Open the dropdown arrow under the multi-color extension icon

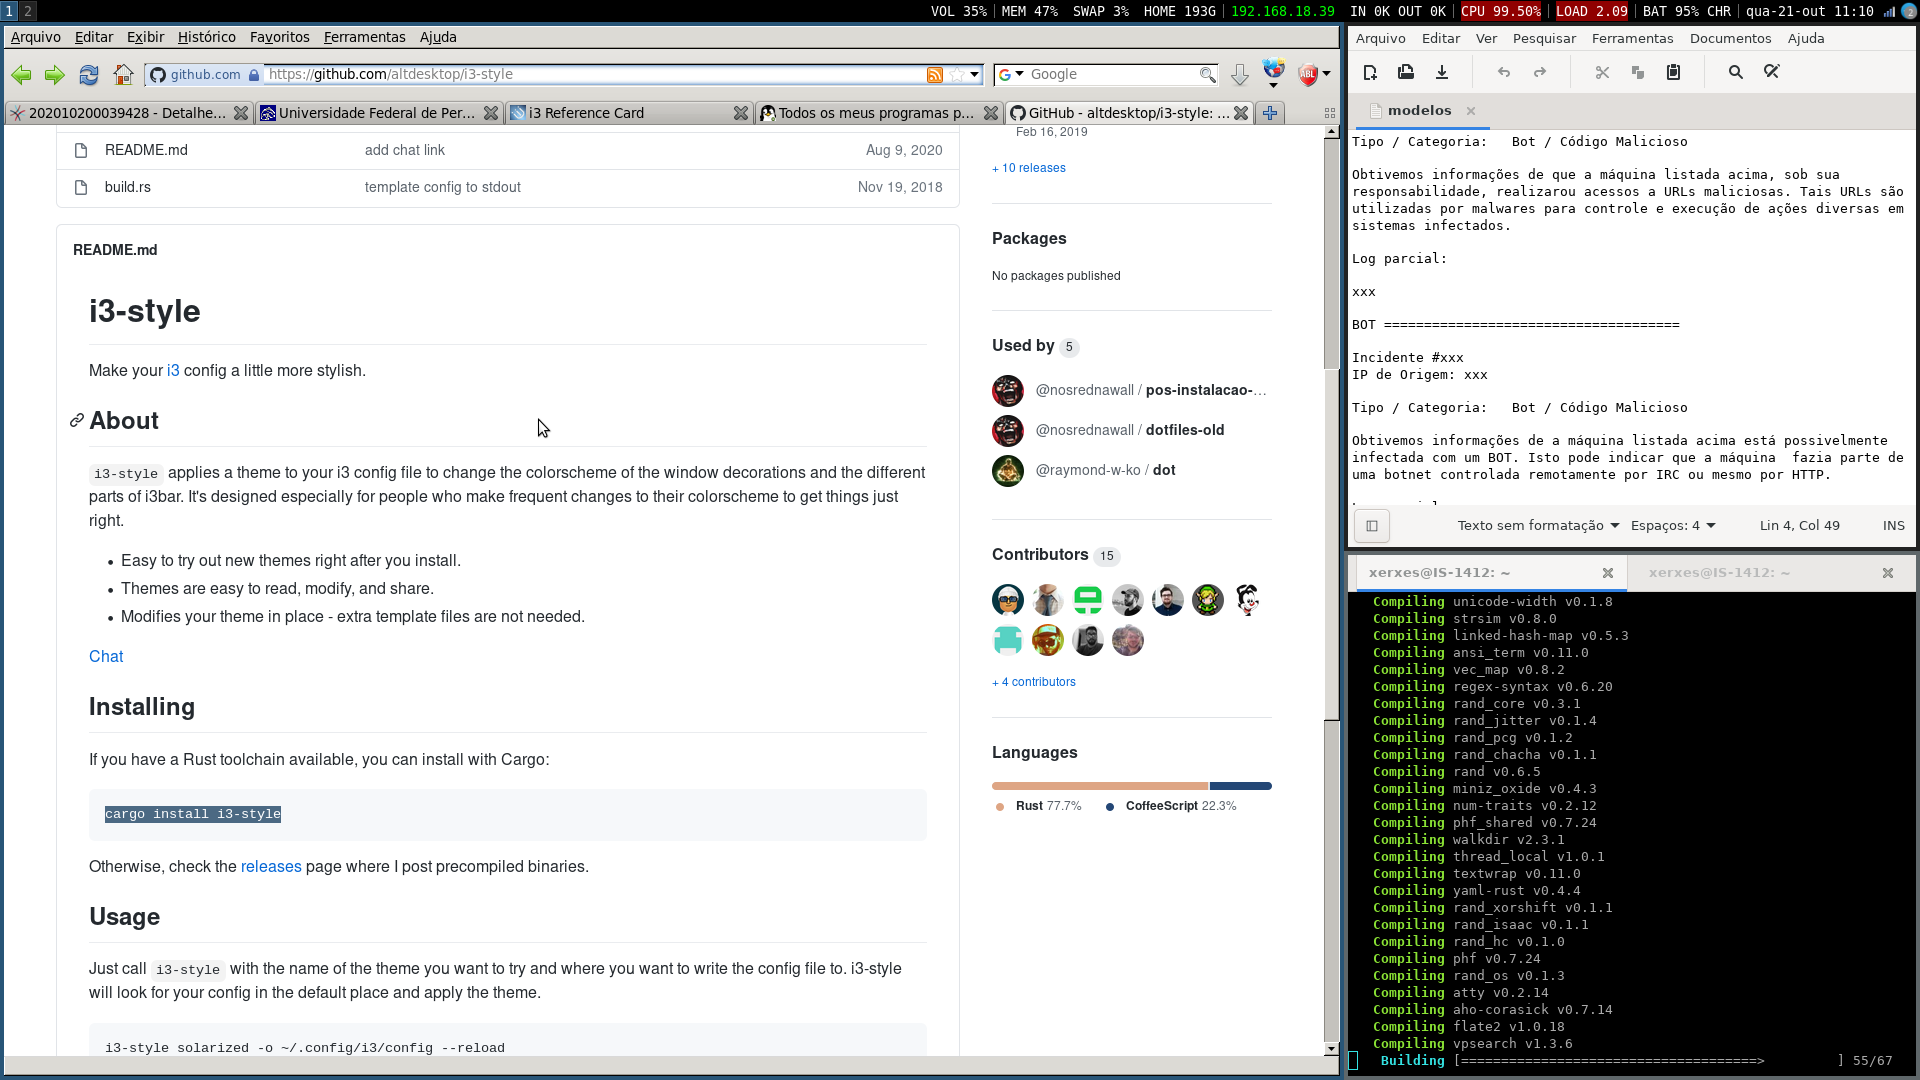coord(1273,86)
